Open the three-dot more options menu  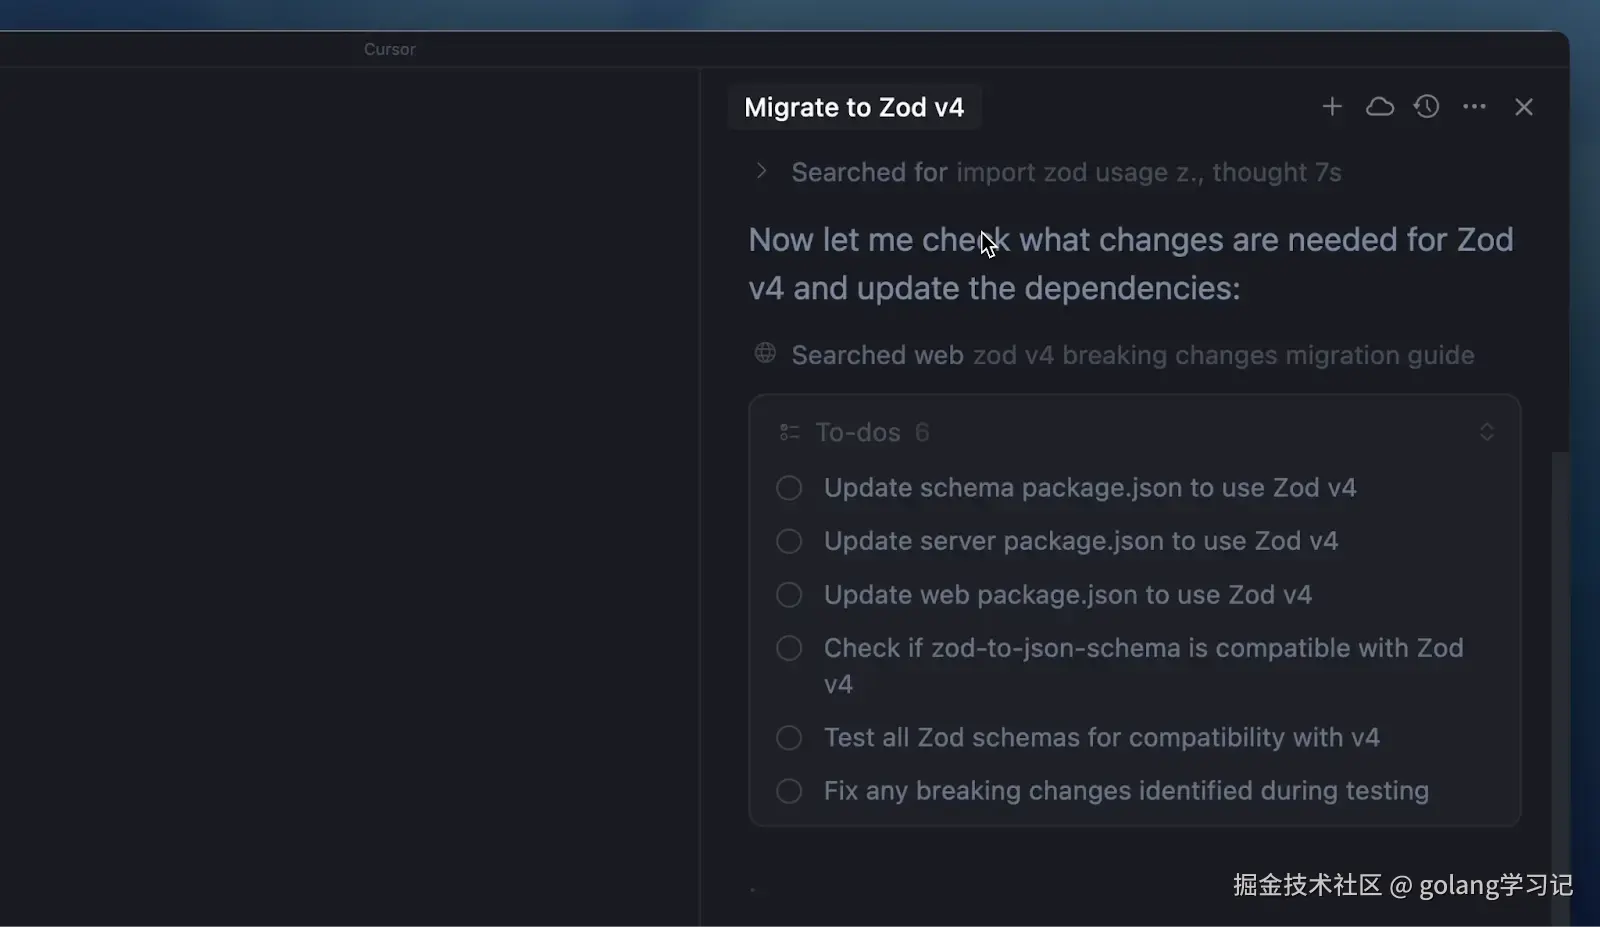point(1474,107)
